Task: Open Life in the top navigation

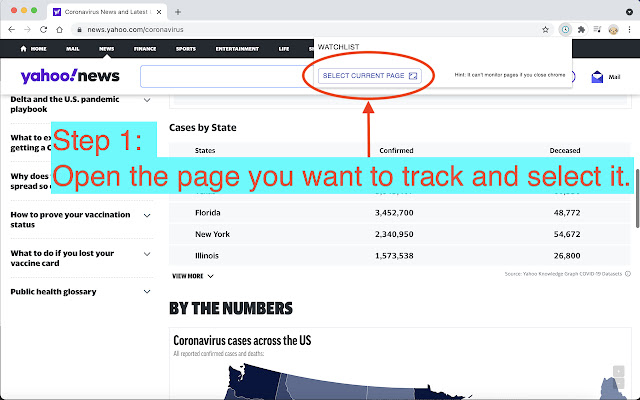Action: point(284,49)
